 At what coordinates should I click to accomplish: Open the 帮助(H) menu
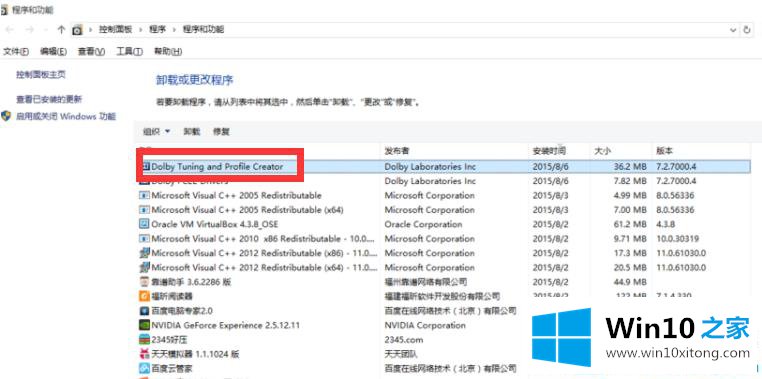click(168, 51)
